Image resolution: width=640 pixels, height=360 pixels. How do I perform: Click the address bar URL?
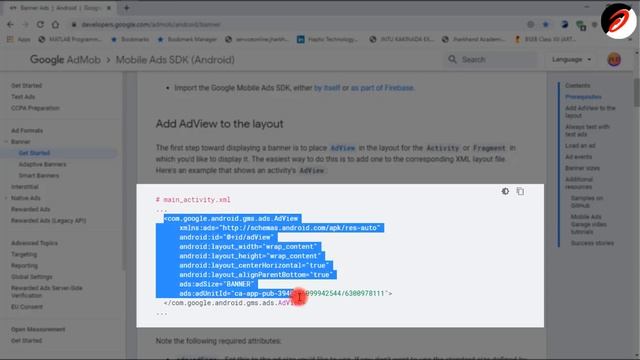point(151,24)
